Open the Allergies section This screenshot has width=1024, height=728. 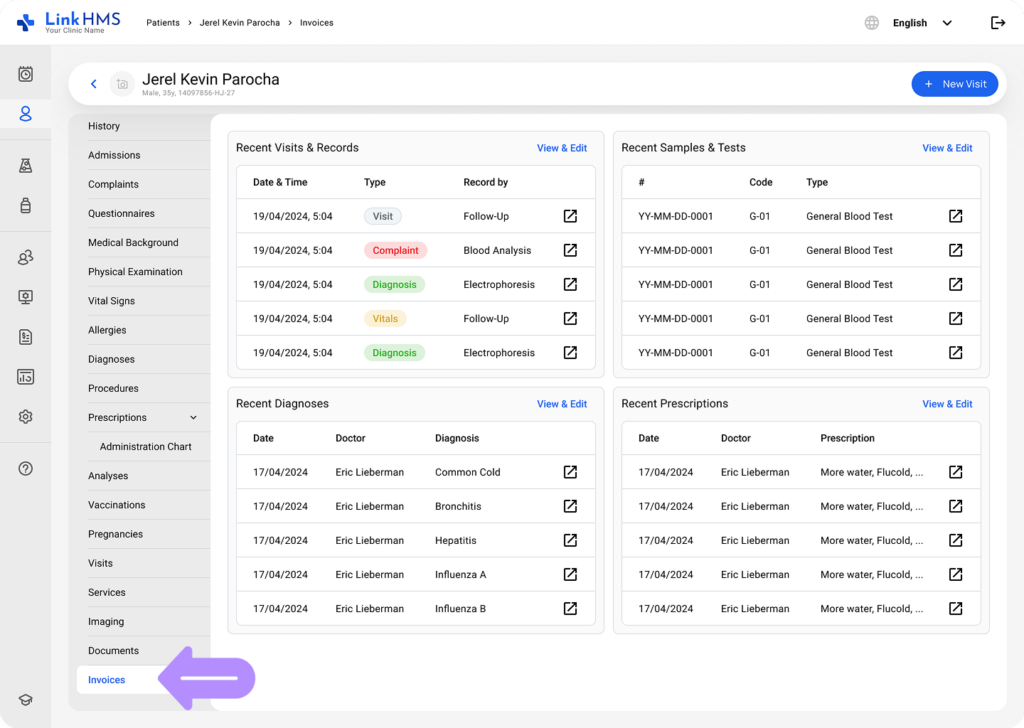[x=107, y=330]
